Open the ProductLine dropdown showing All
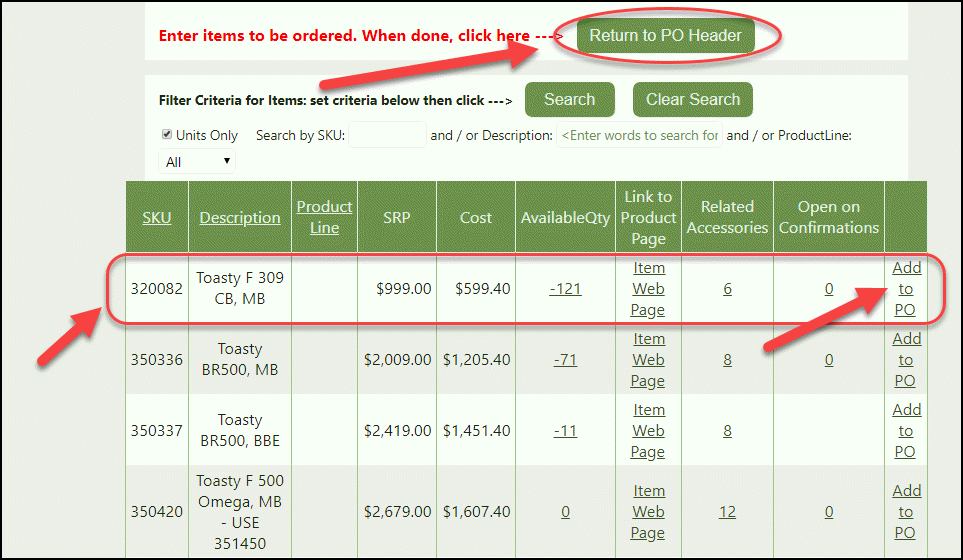 tap(197, 162)
